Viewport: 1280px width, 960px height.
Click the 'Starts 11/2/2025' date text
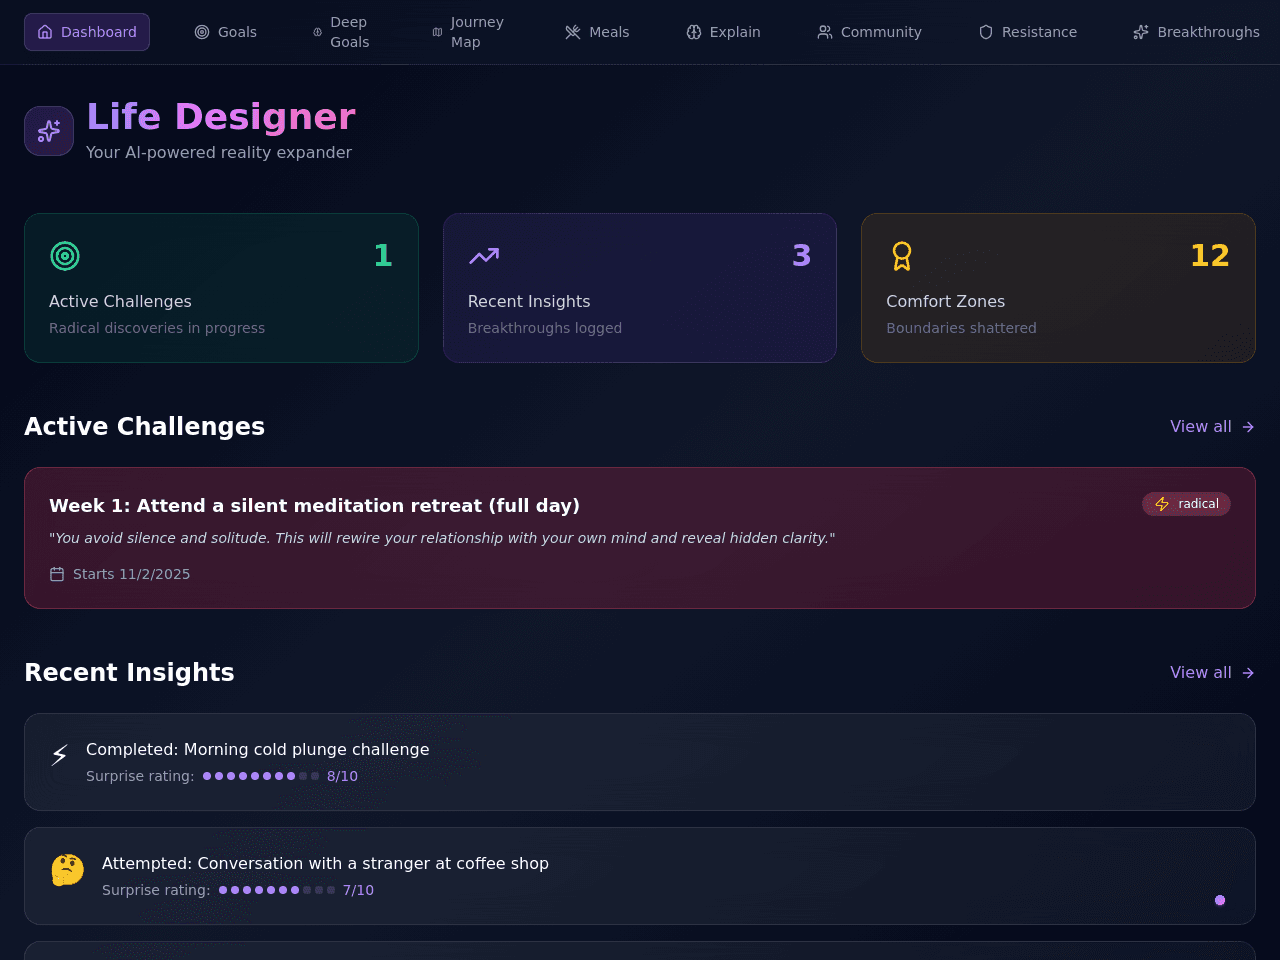coord(131,574)
